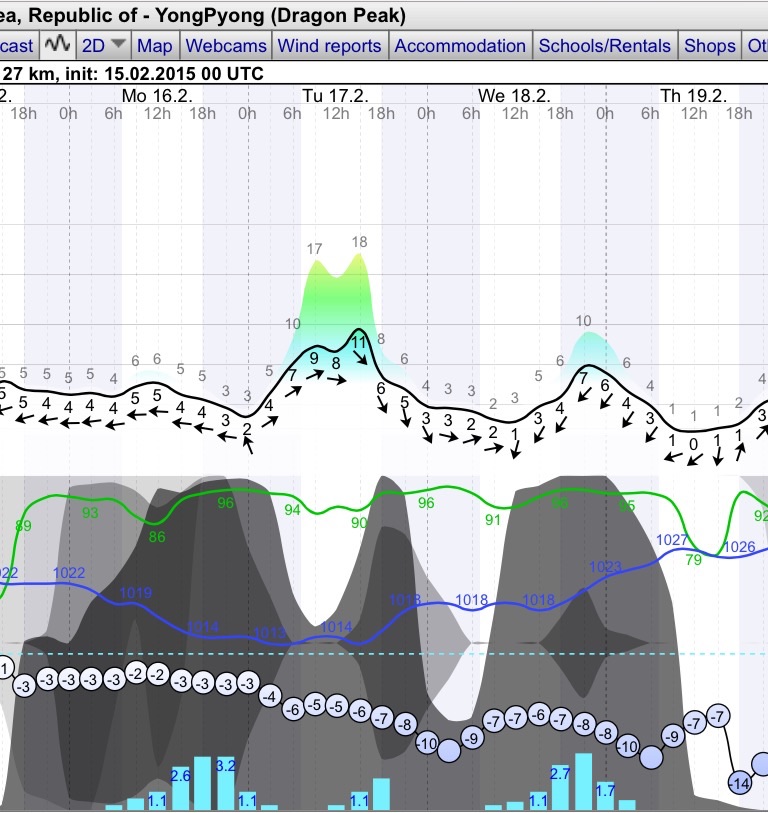Screen dimensions: 768x813
Task: Switch to the Map tab
Action: (x=155, y=45)
